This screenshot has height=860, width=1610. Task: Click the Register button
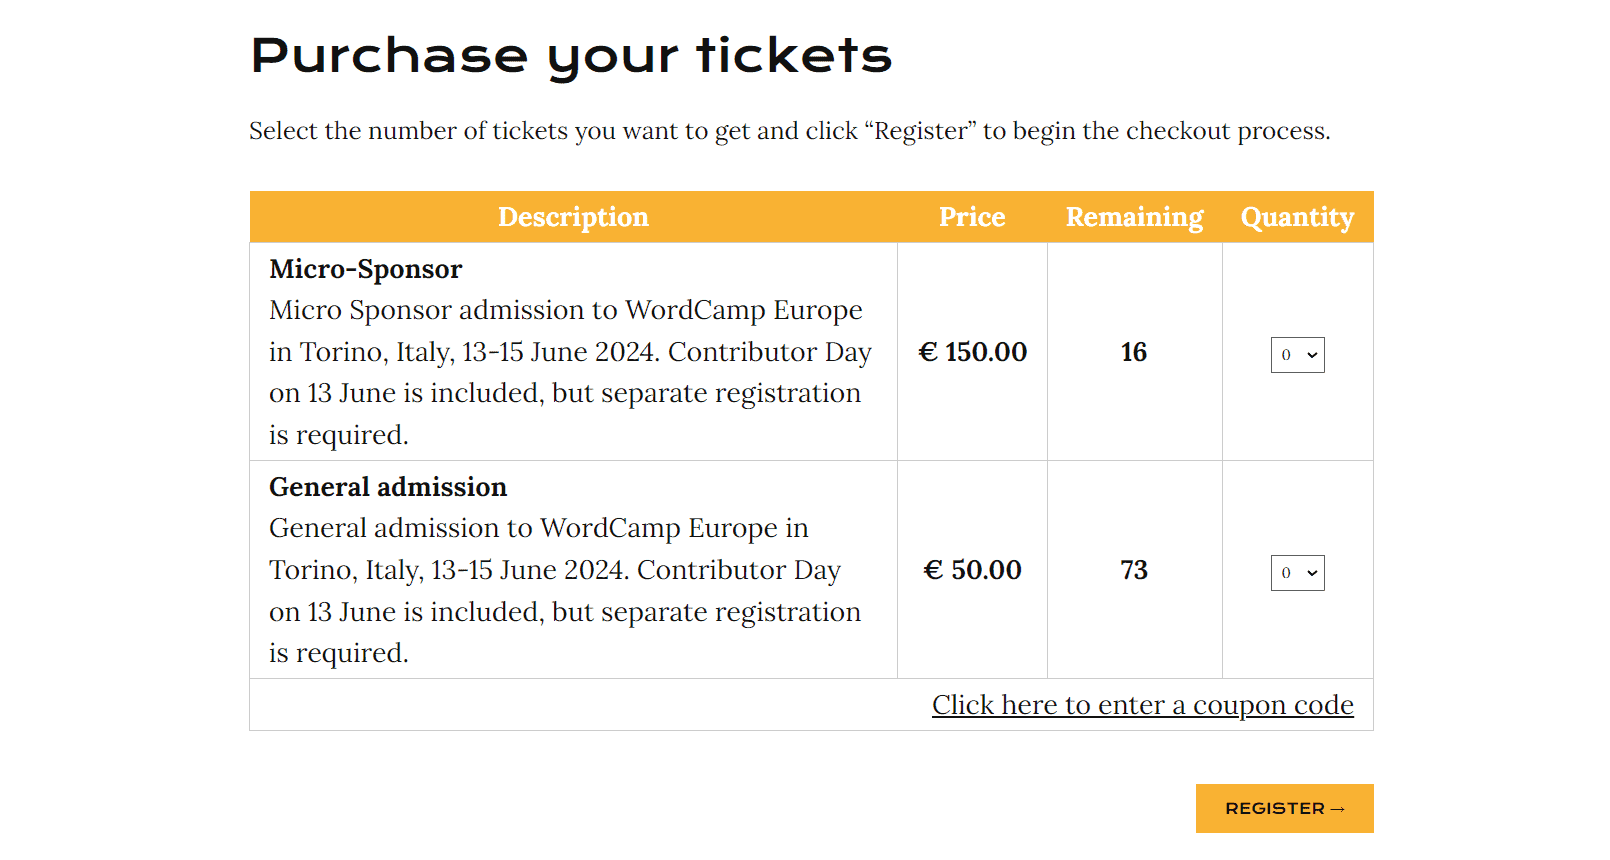point(1284,808)
